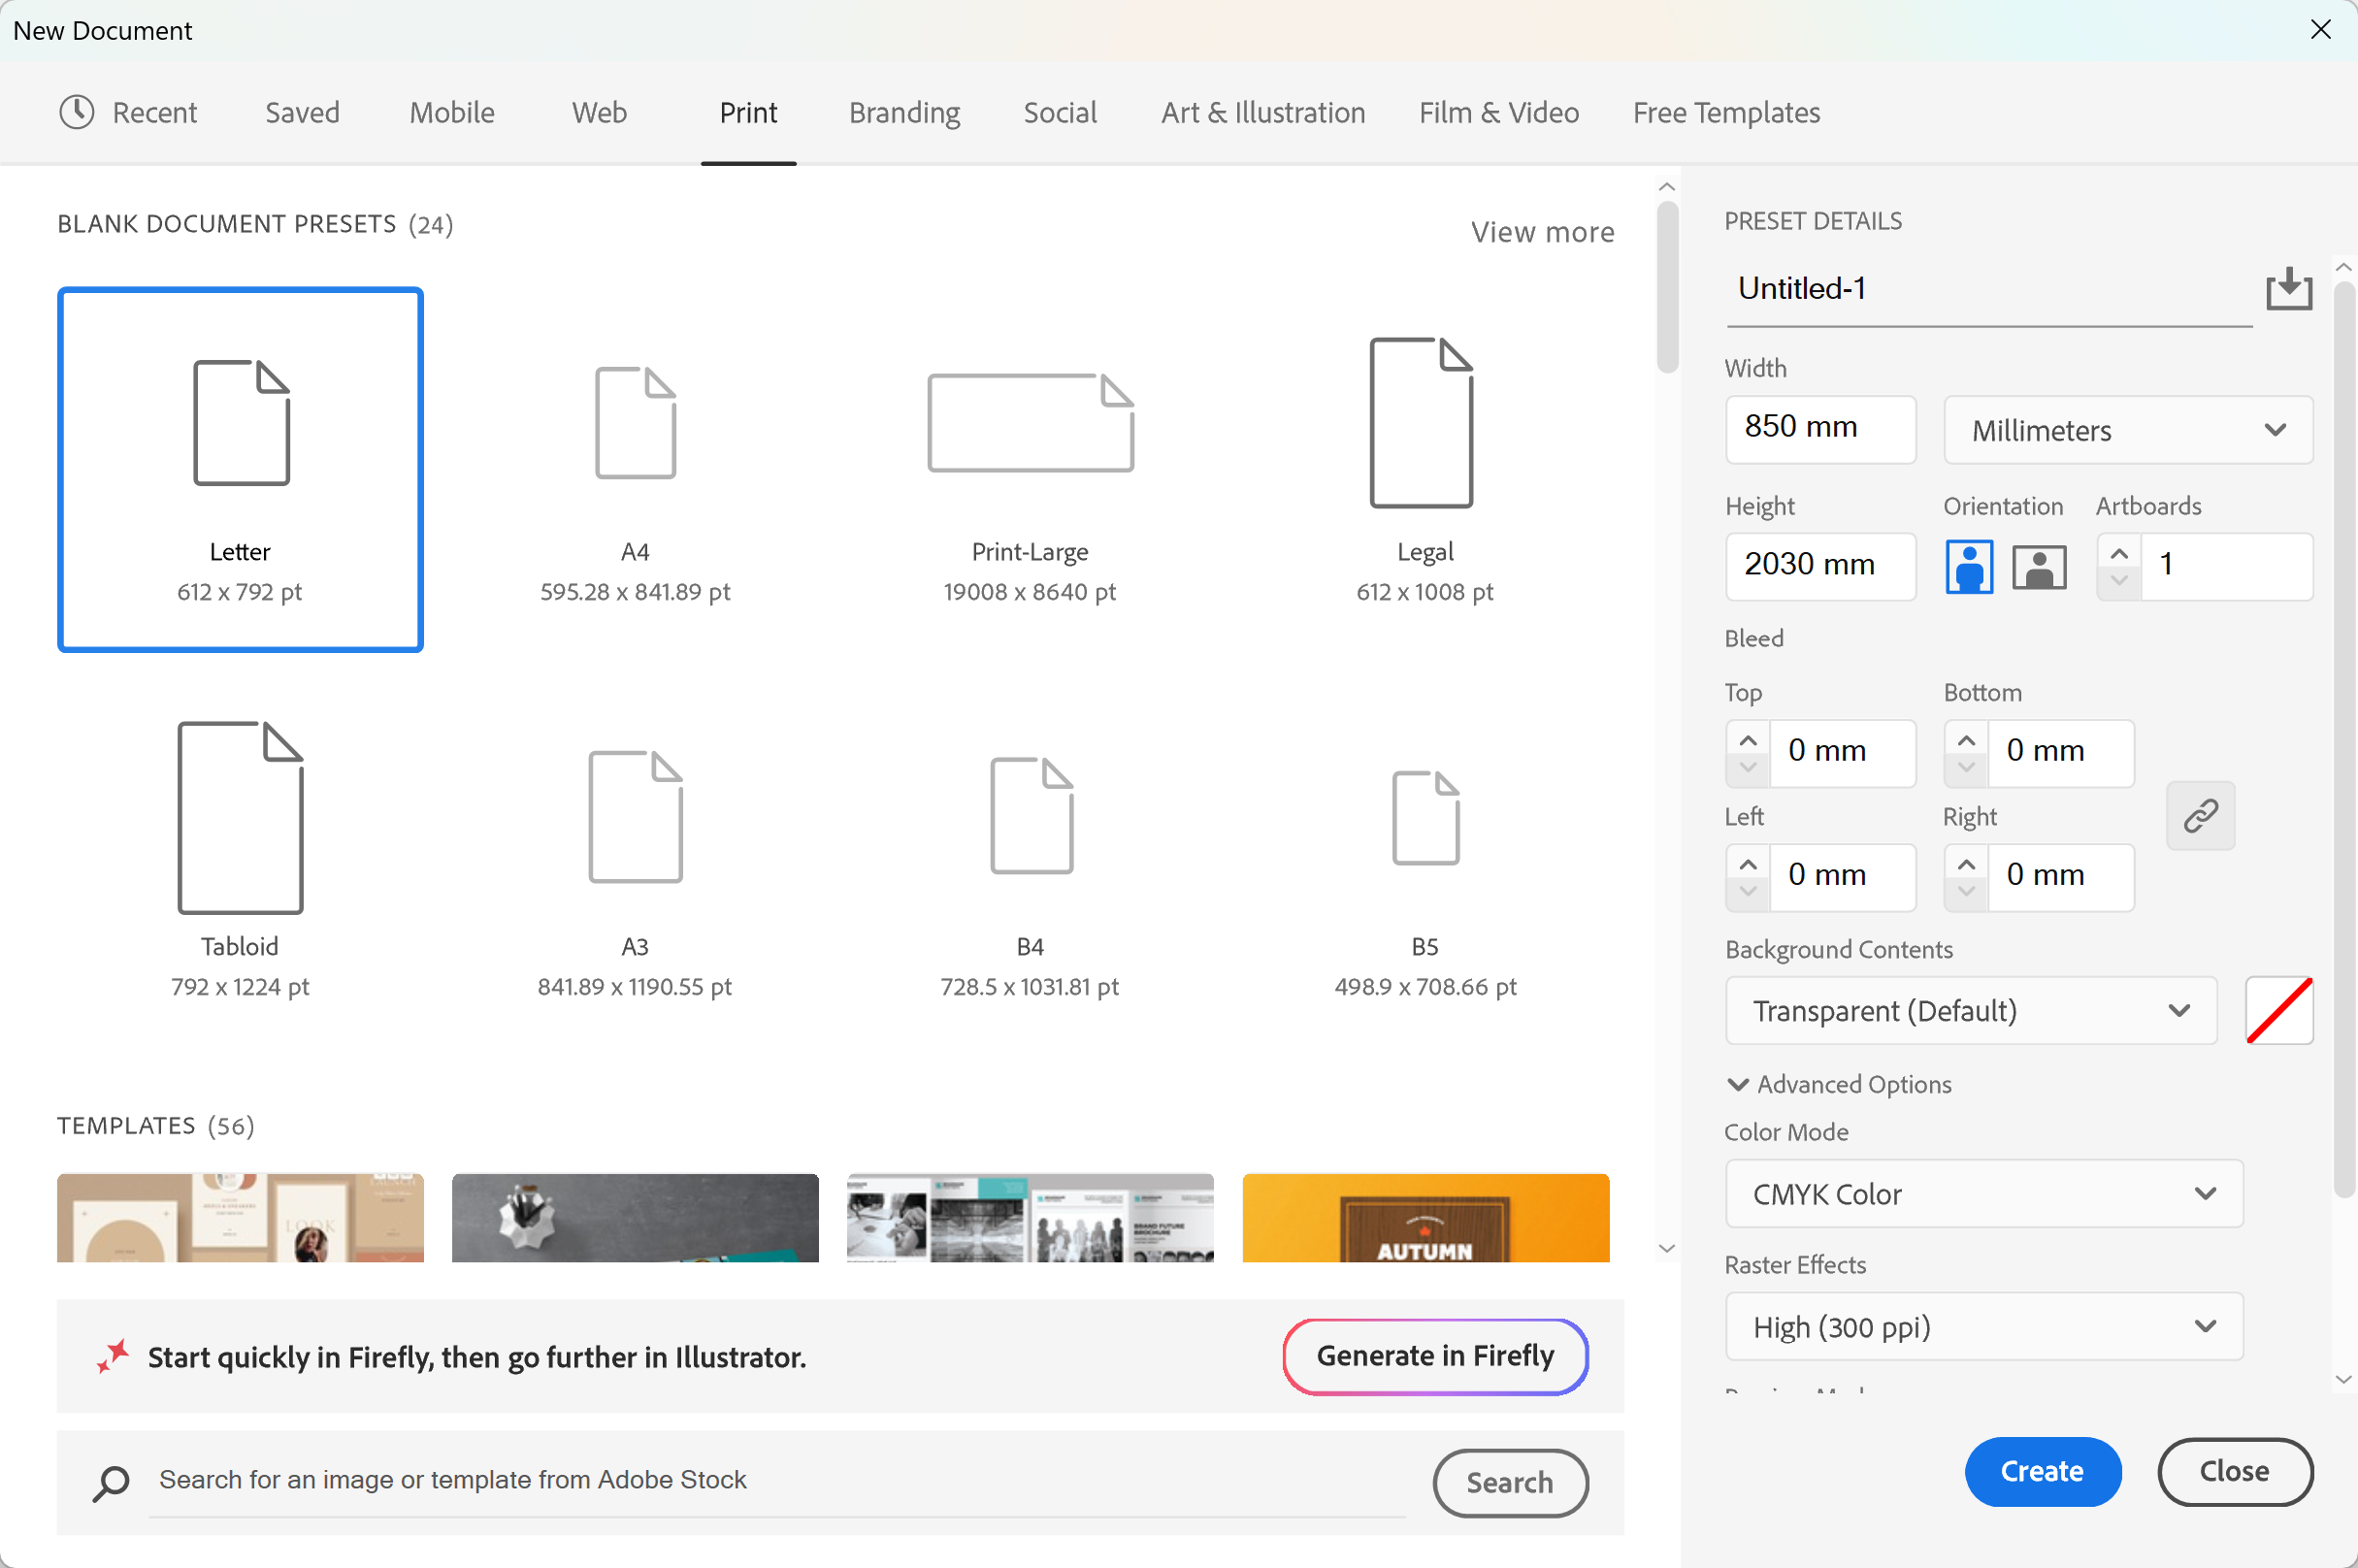Close the New Document dialog with X
Image resolution: width=2358 pixels, height=1568 pixels.
point(2321,30)
